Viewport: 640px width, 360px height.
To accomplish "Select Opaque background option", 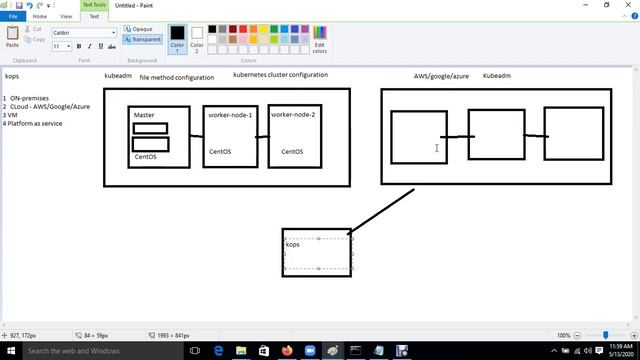I will [x=138, y=29].
